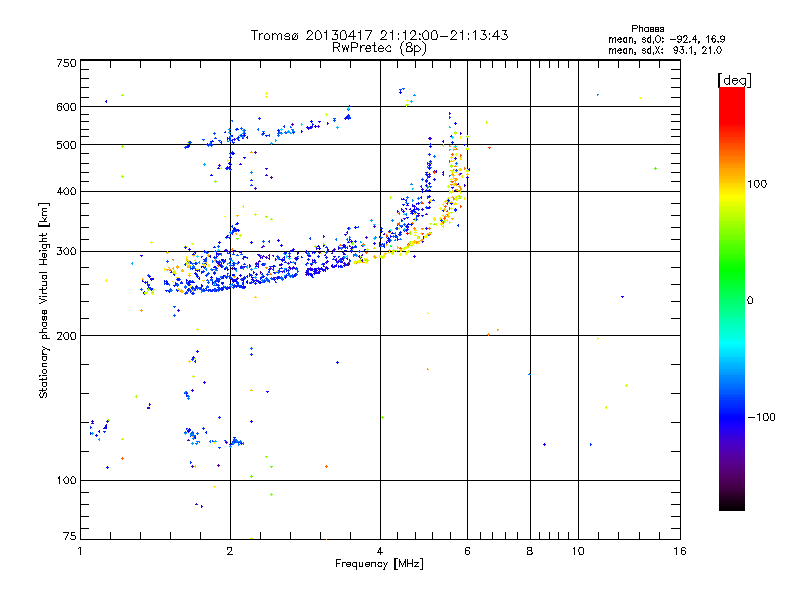This screenshot has width=800, height=600.
Task: Click the y-axis label '600'
Action: coord(66,107)
